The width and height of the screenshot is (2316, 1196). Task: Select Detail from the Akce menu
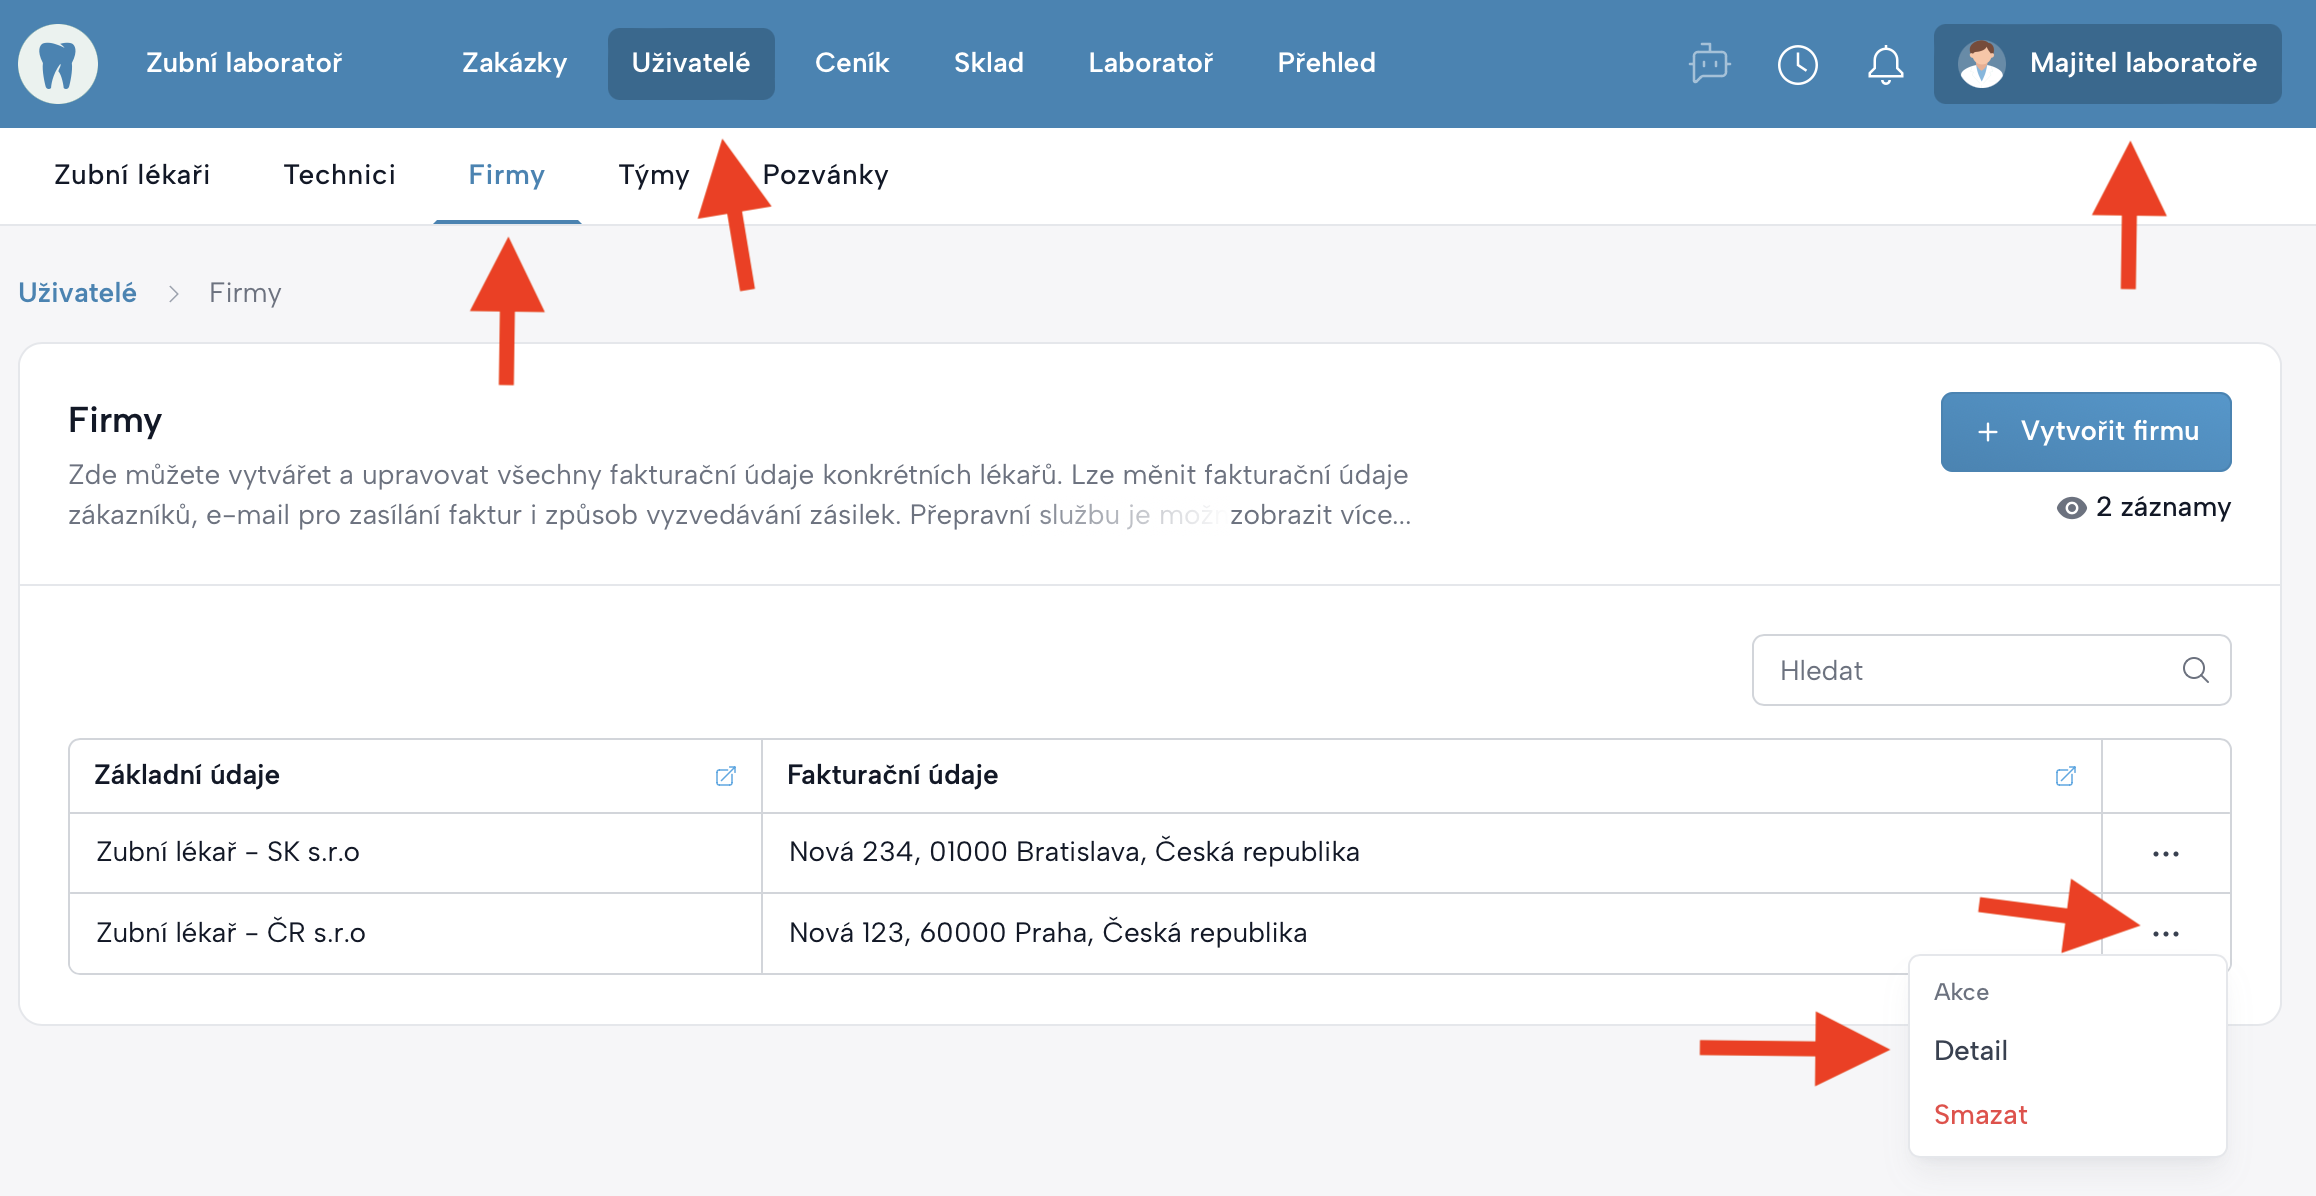(1970, 1050)
